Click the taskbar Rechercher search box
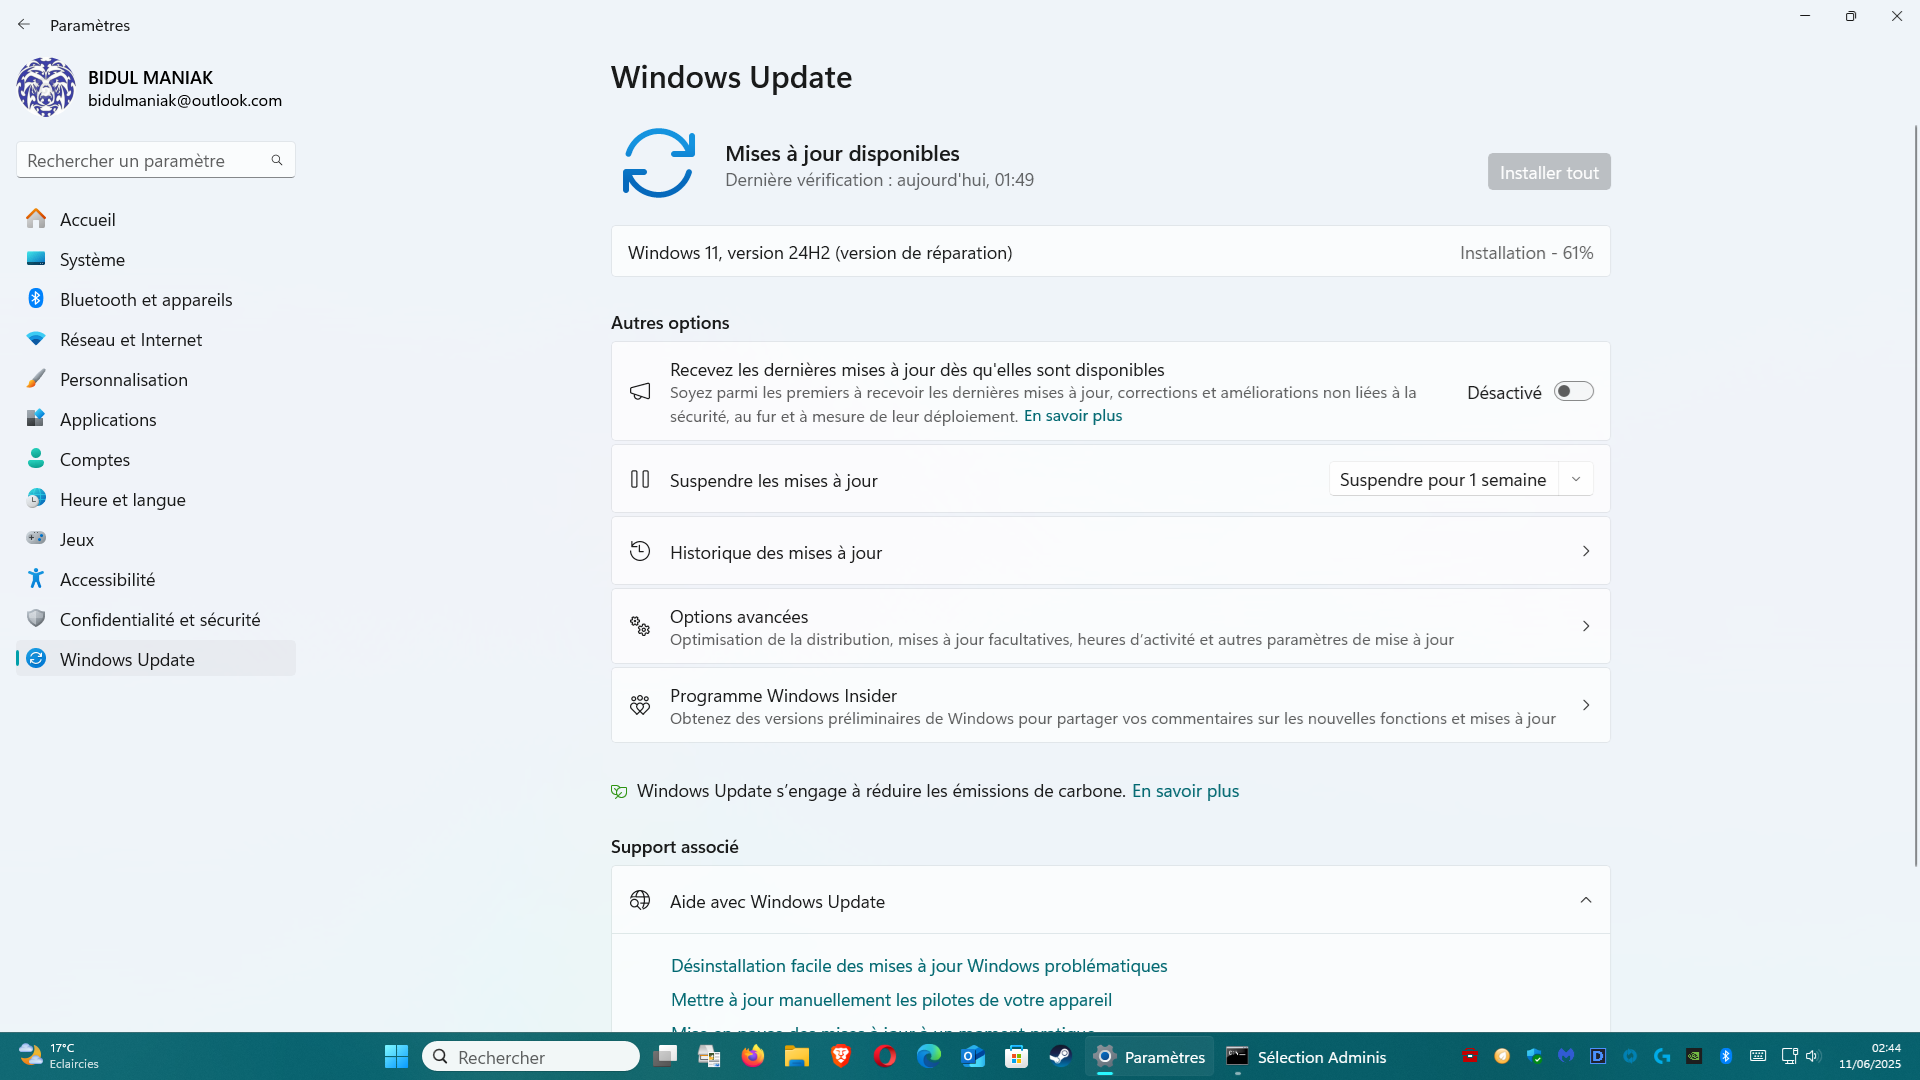Image resolution: width=1920 pixels, height=1080 pixels. pyautogui.click(x=531, y=1056)
